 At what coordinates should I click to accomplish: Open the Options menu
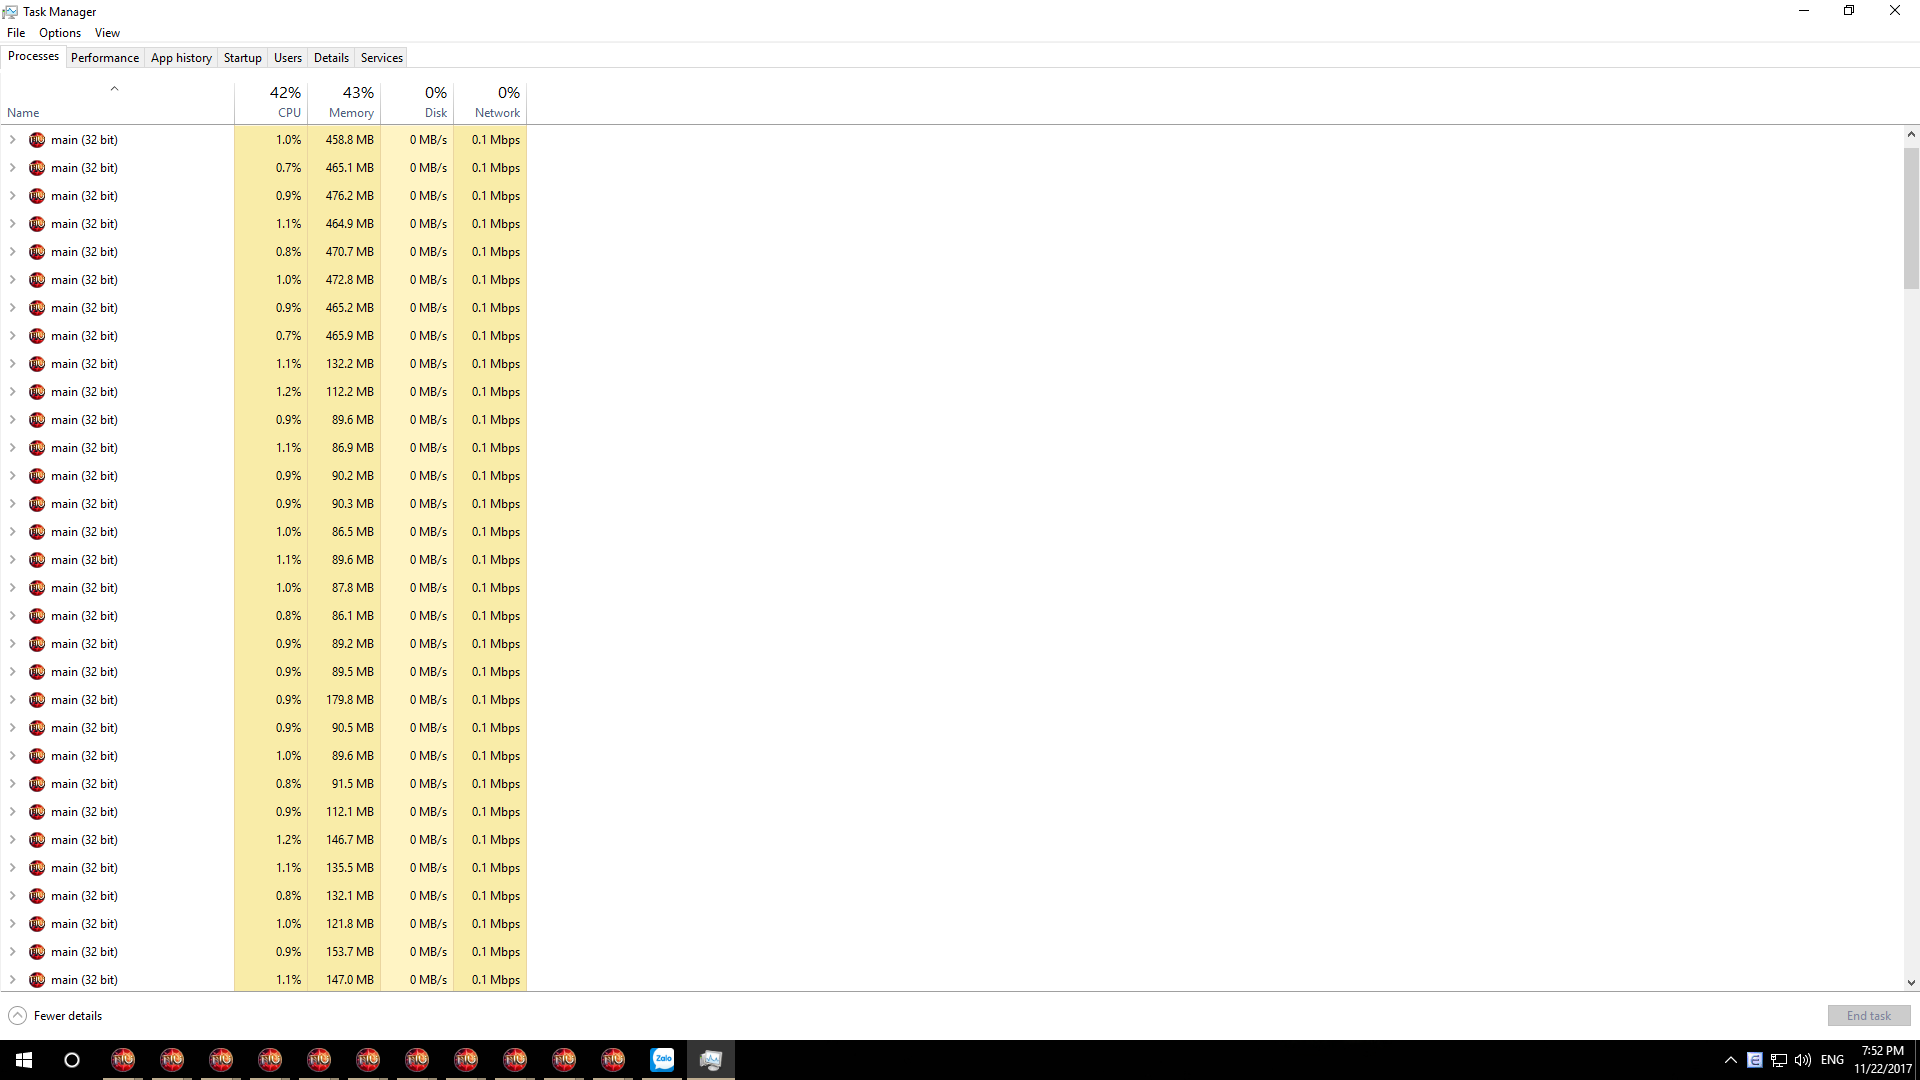(x=60, y=33)
